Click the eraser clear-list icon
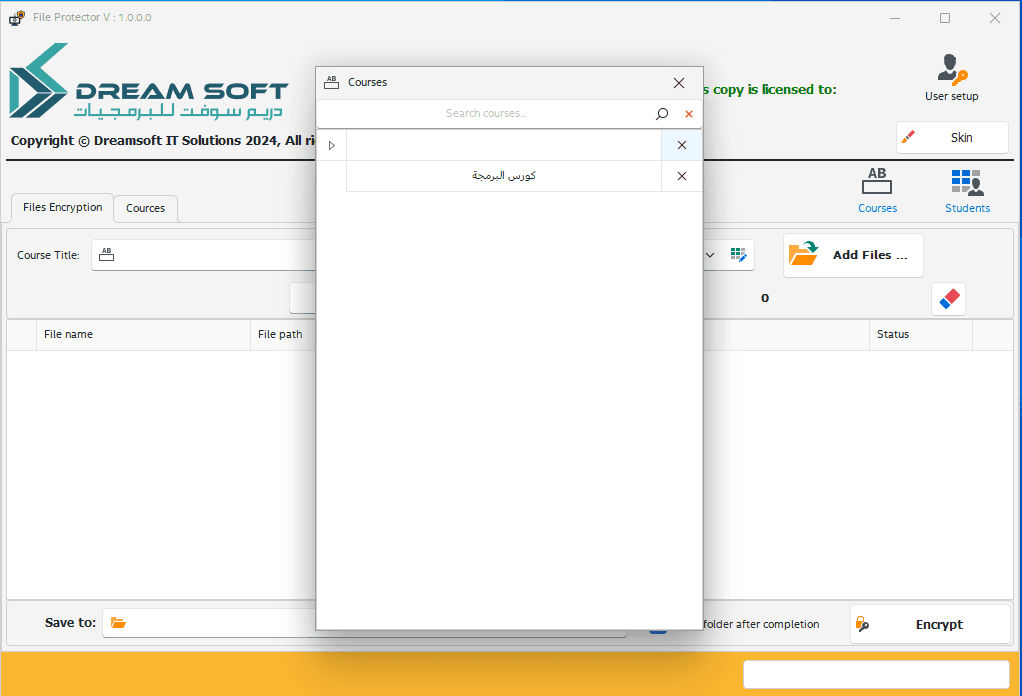This screenshot has height=696, width=1022. pyautogui.click(x=948, y=299)
